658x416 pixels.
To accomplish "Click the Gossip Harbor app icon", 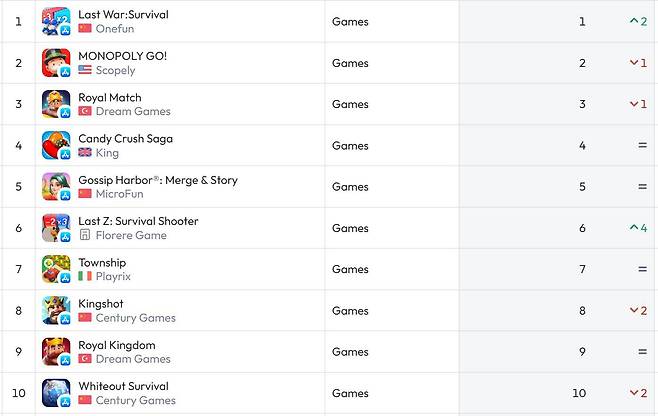I will 56,186.
